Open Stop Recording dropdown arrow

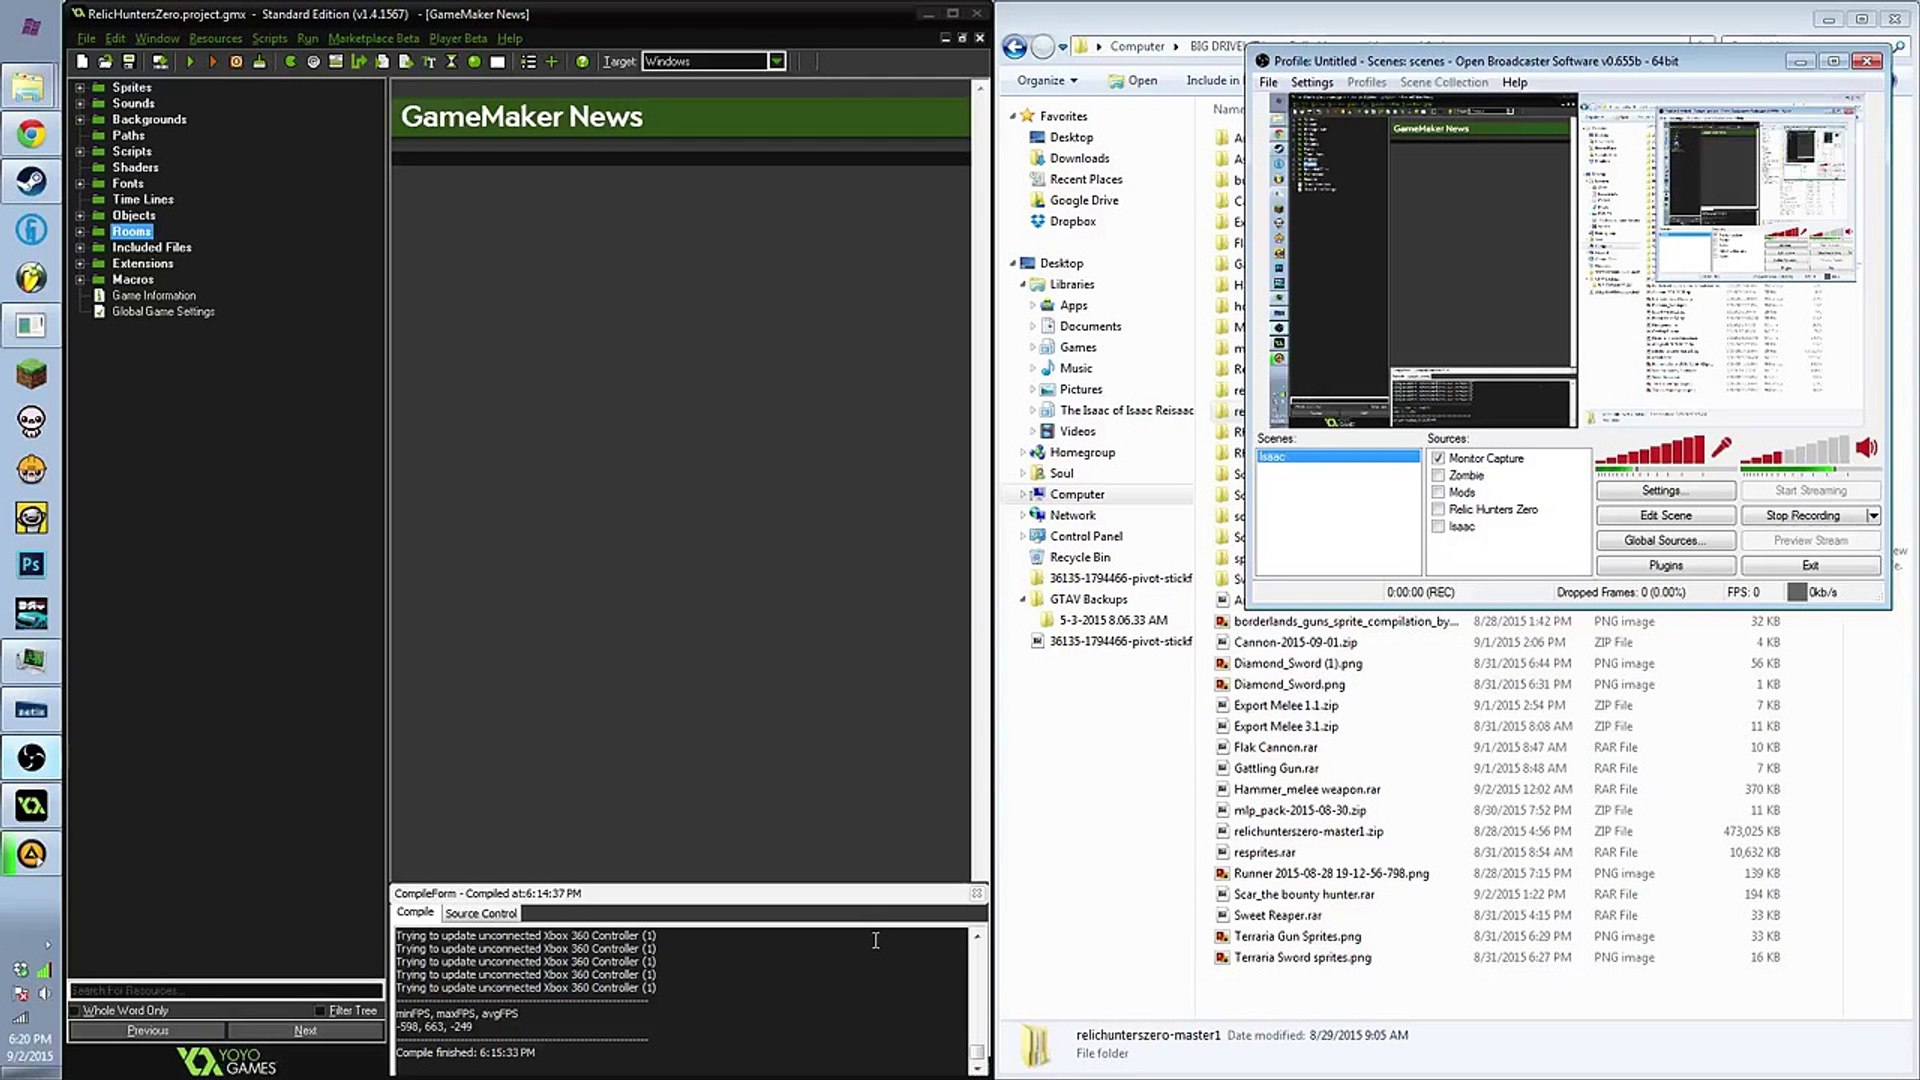tap(1873, 515)
